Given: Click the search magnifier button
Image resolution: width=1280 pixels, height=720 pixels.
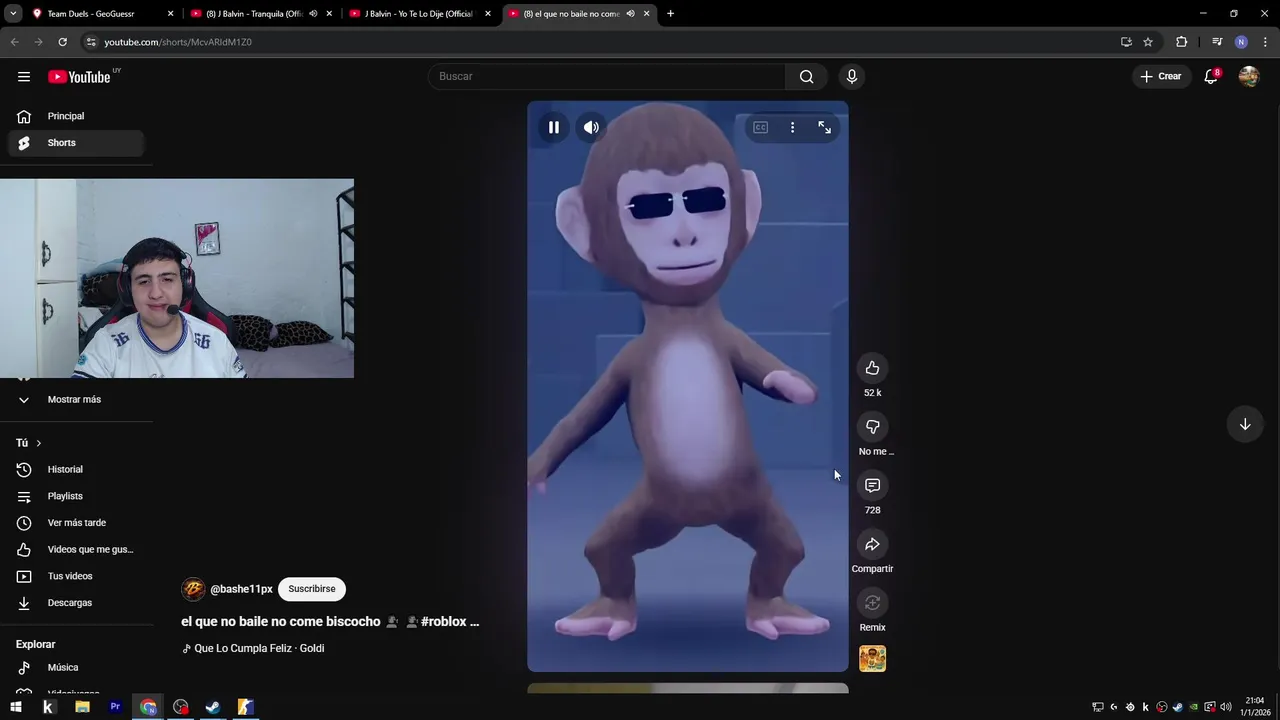Looking at the screenshot, I should pos(806,76).
